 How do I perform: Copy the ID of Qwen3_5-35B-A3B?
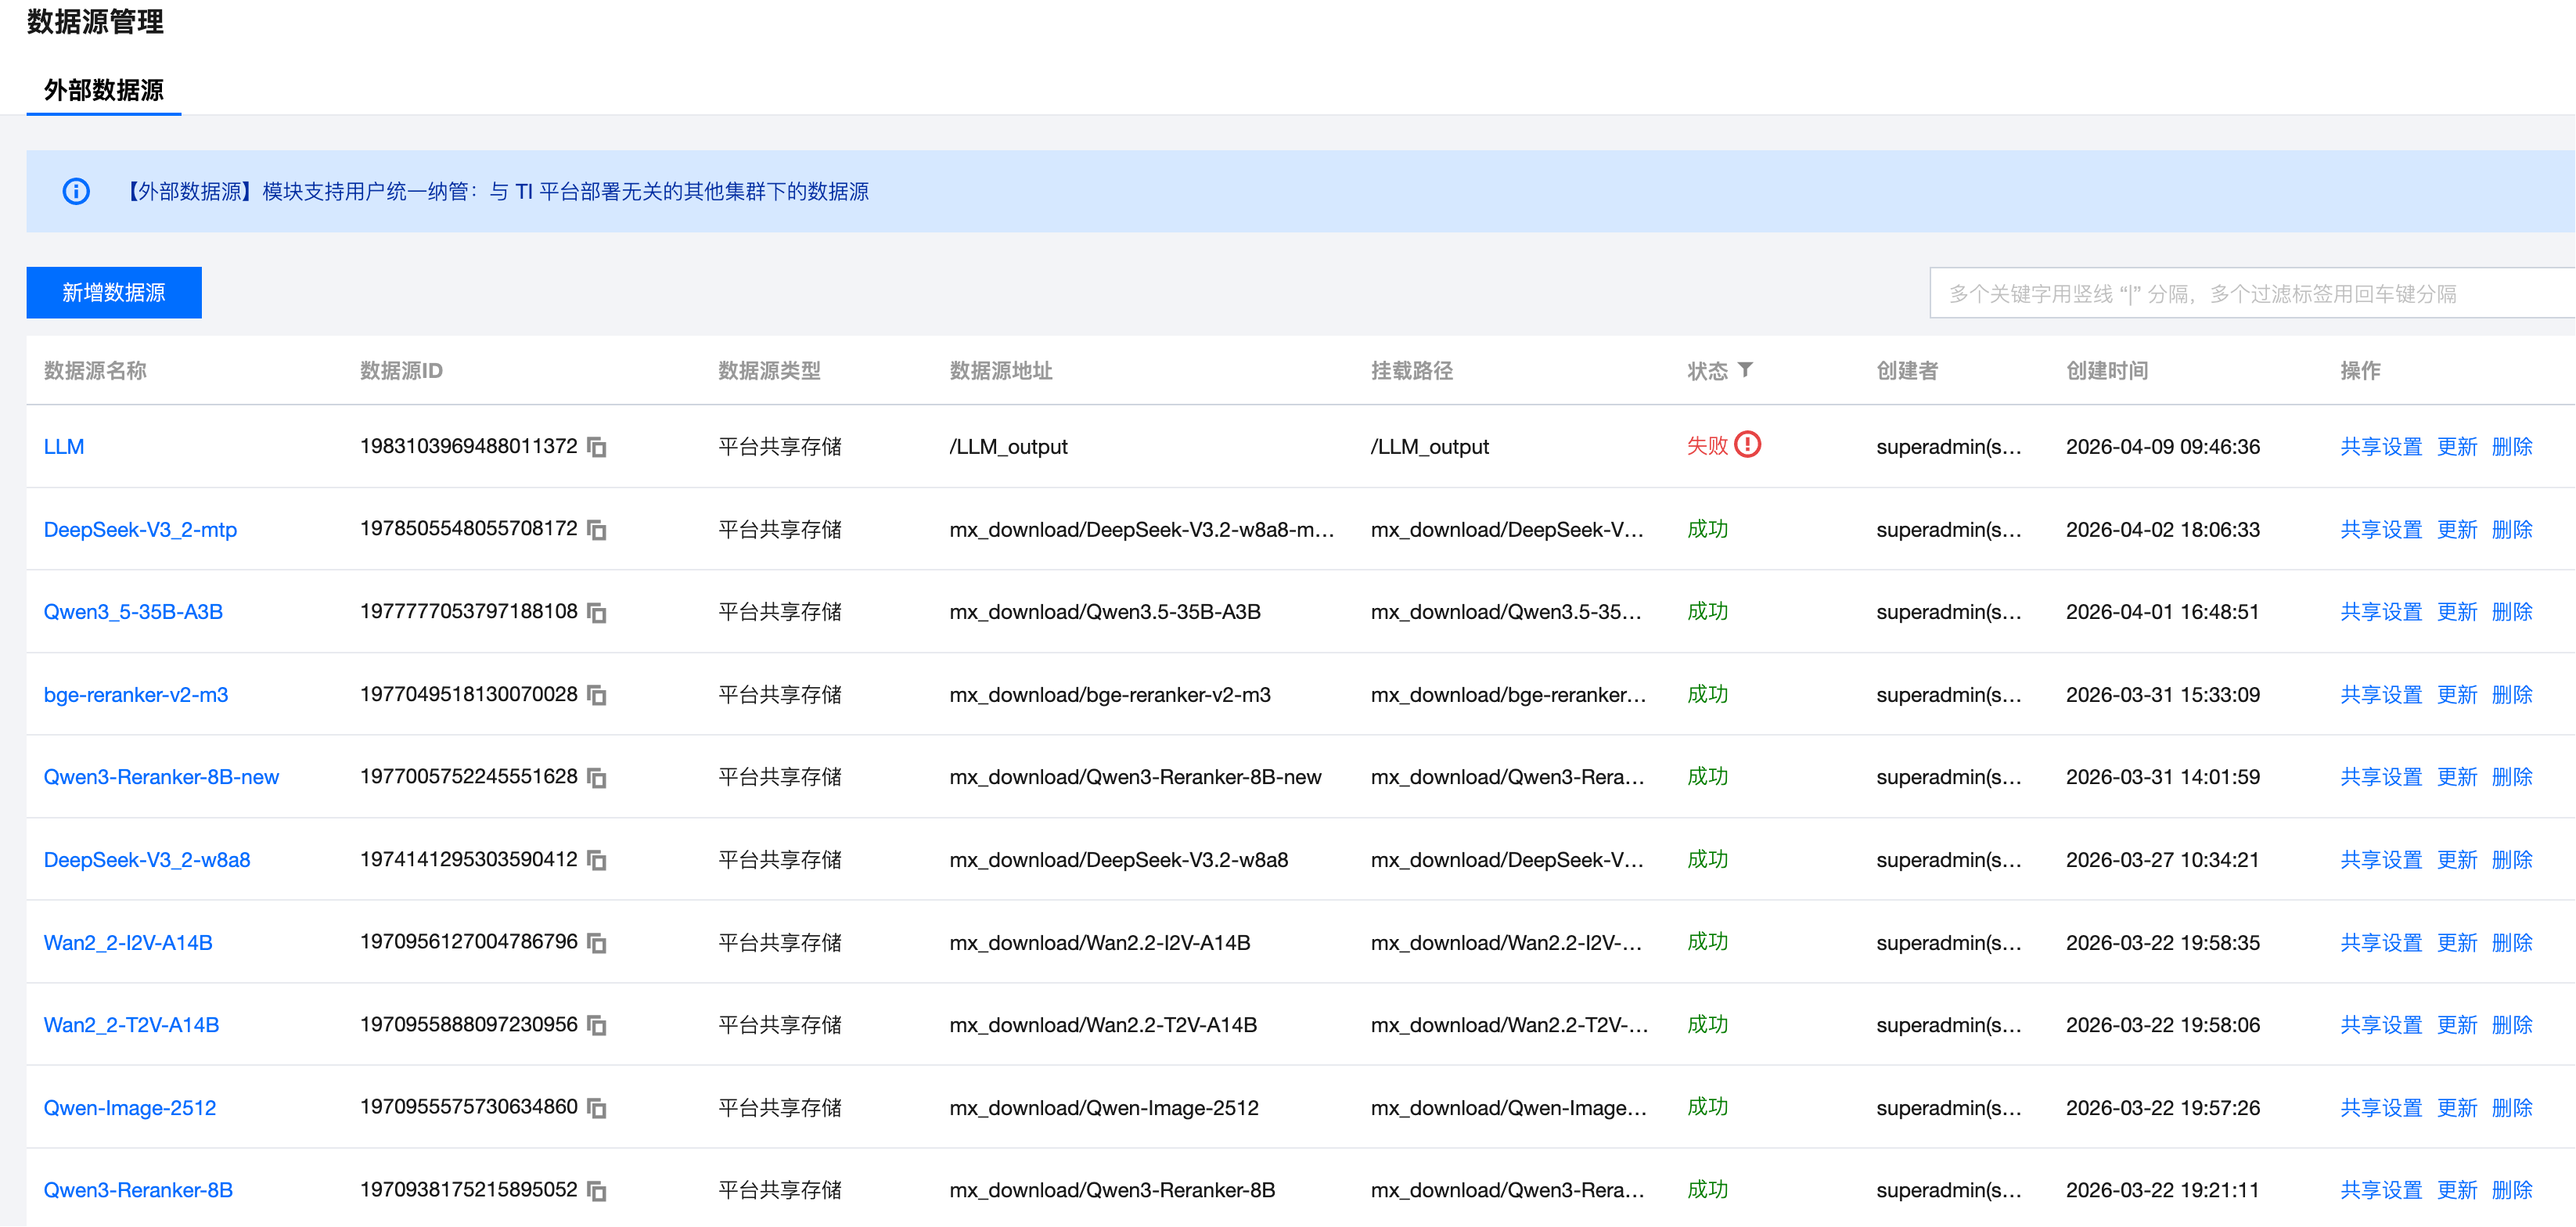597,612
